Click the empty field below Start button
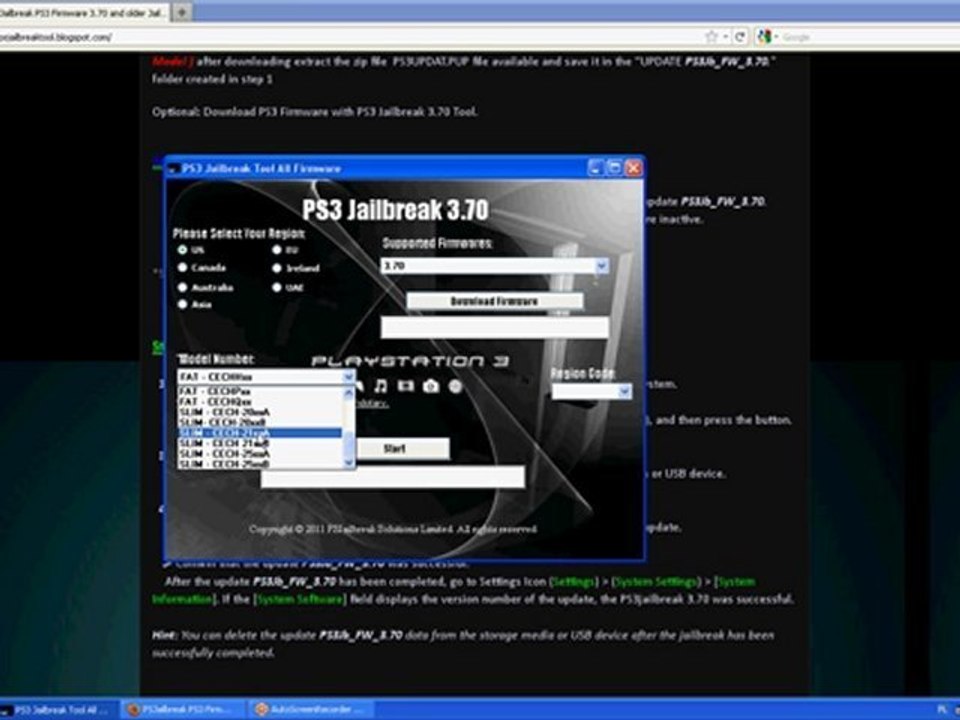This screenshot has height=720, width=960. pos(393,477)
